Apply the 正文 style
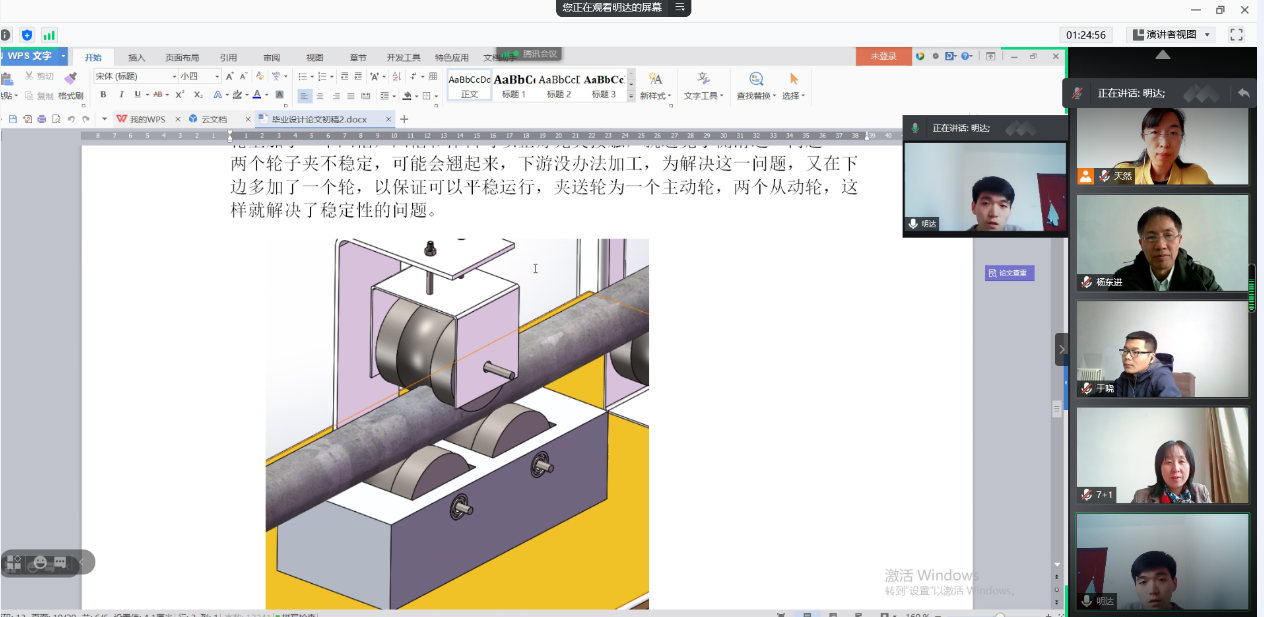1264x617 pixels. 469,86
